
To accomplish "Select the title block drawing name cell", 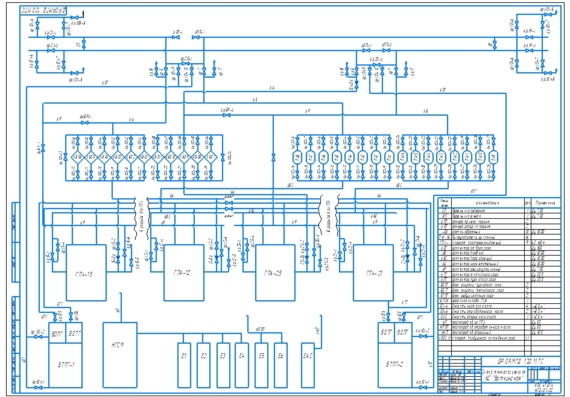I will [x=504, y=375].
